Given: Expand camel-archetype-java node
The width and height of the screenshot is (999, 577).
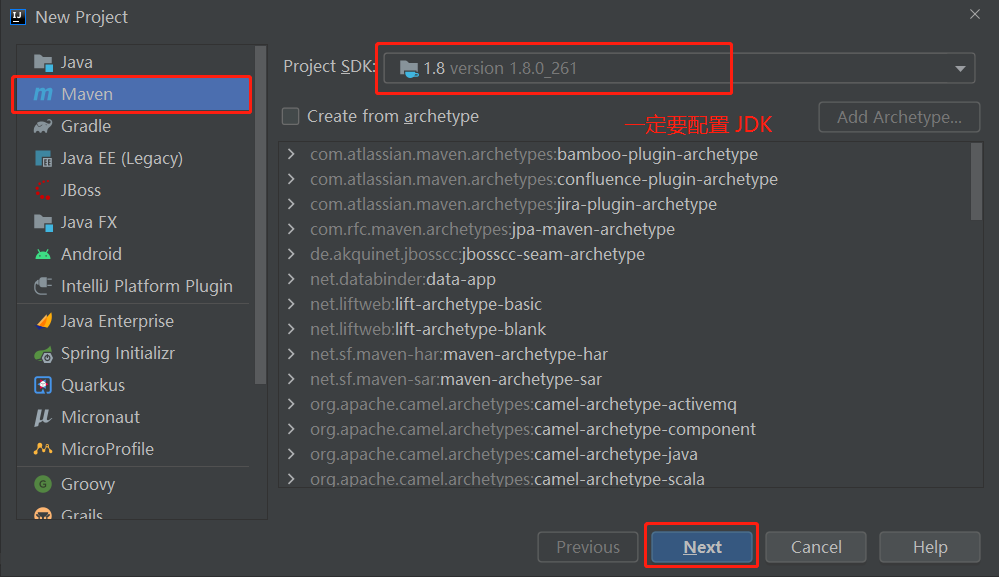Looking at the screenshot, I should [291, 454].
